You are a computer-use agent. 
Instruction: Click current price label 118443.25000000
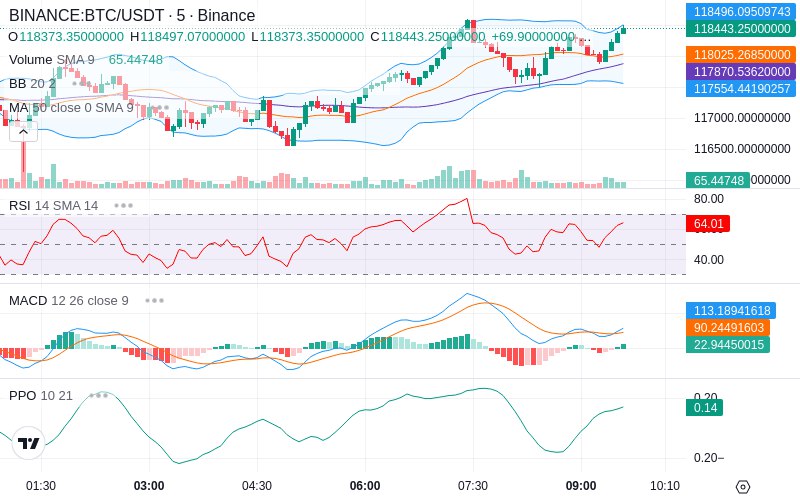coord(741,29)
